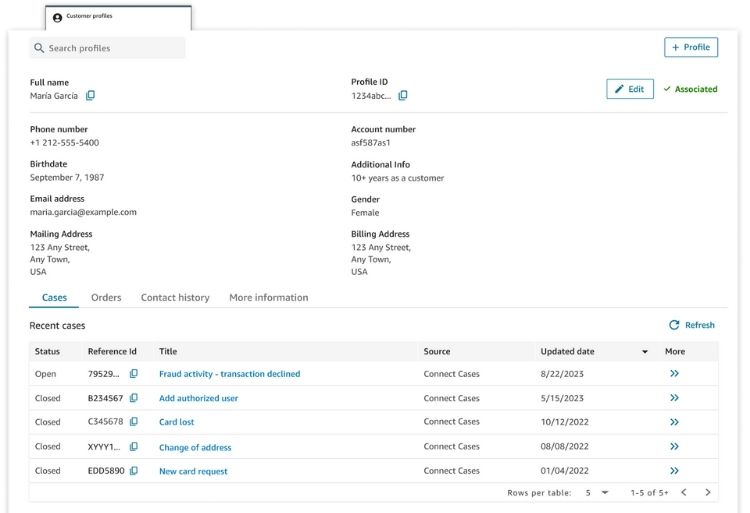The image size is (750, 513).
Task: Switch to the Orders tab
Action: [x=106, y=298]
